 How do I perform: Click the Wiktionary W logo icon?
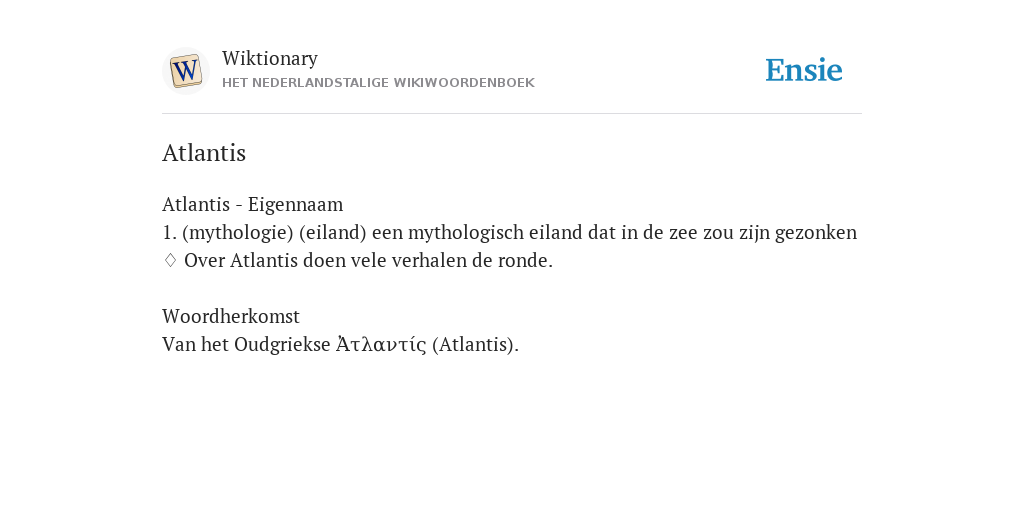click(x=185, y=71)
